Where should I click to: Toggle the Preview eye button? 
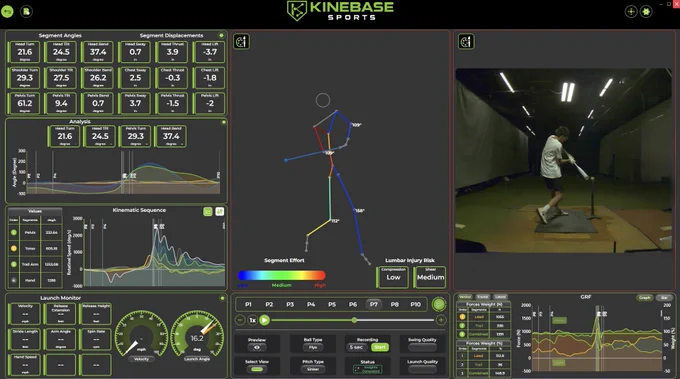(x=257, y=347)
